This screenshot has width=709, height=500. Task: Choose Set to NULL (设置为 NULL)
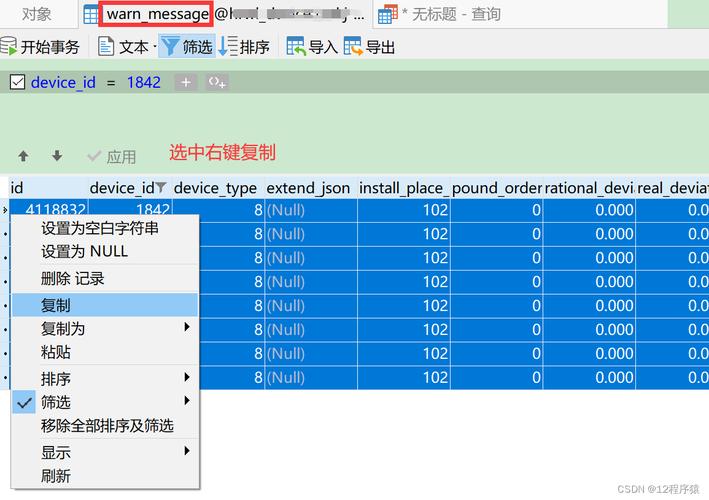coord(105,251)
